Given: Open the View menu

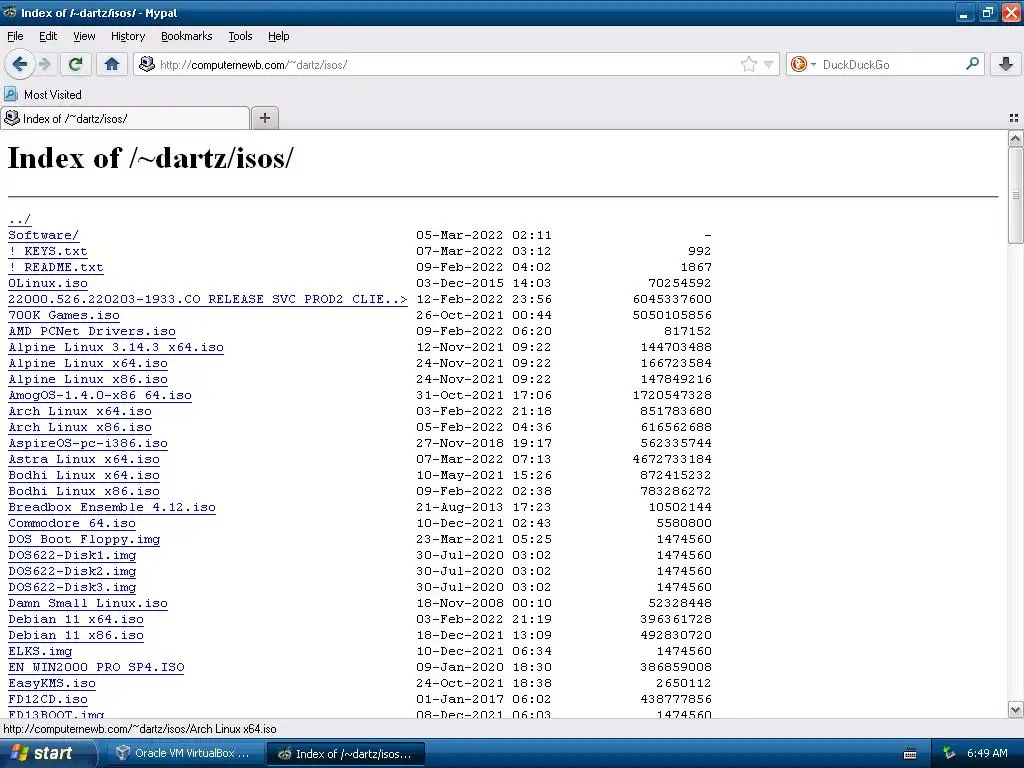Looking at the screenshot, I should (x=84, y=36).
